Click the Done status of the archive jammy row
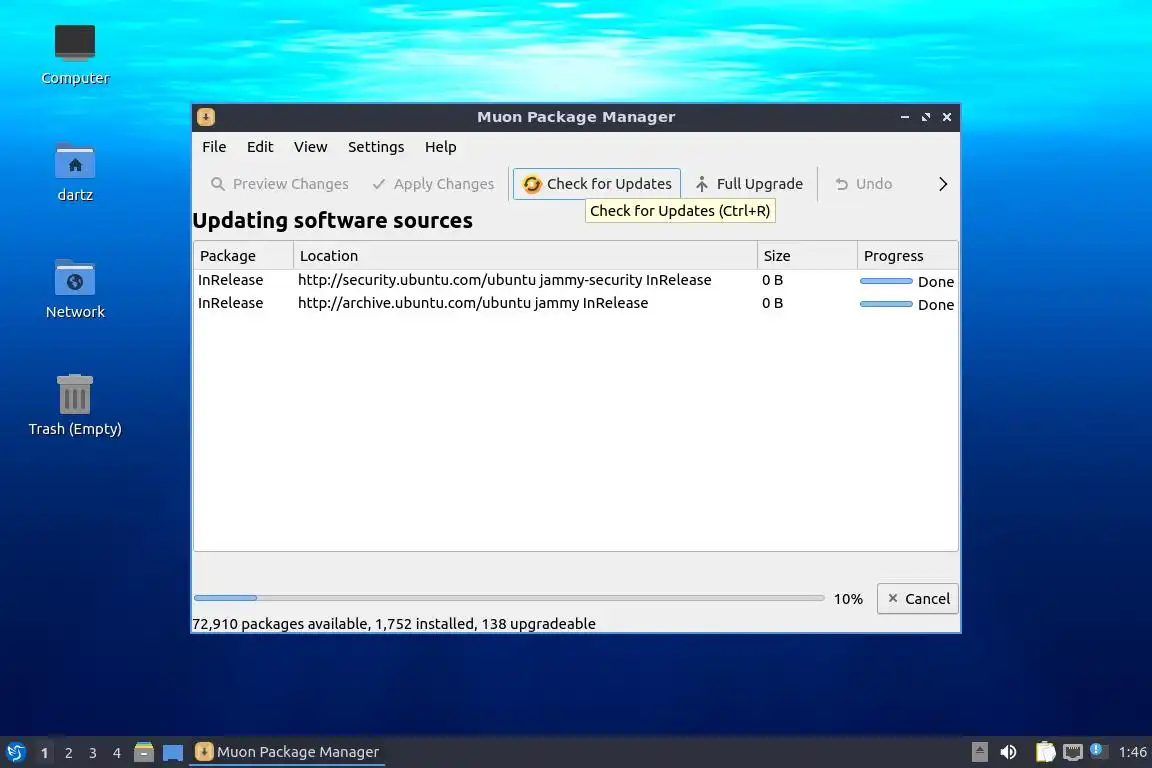 [935, 304]
